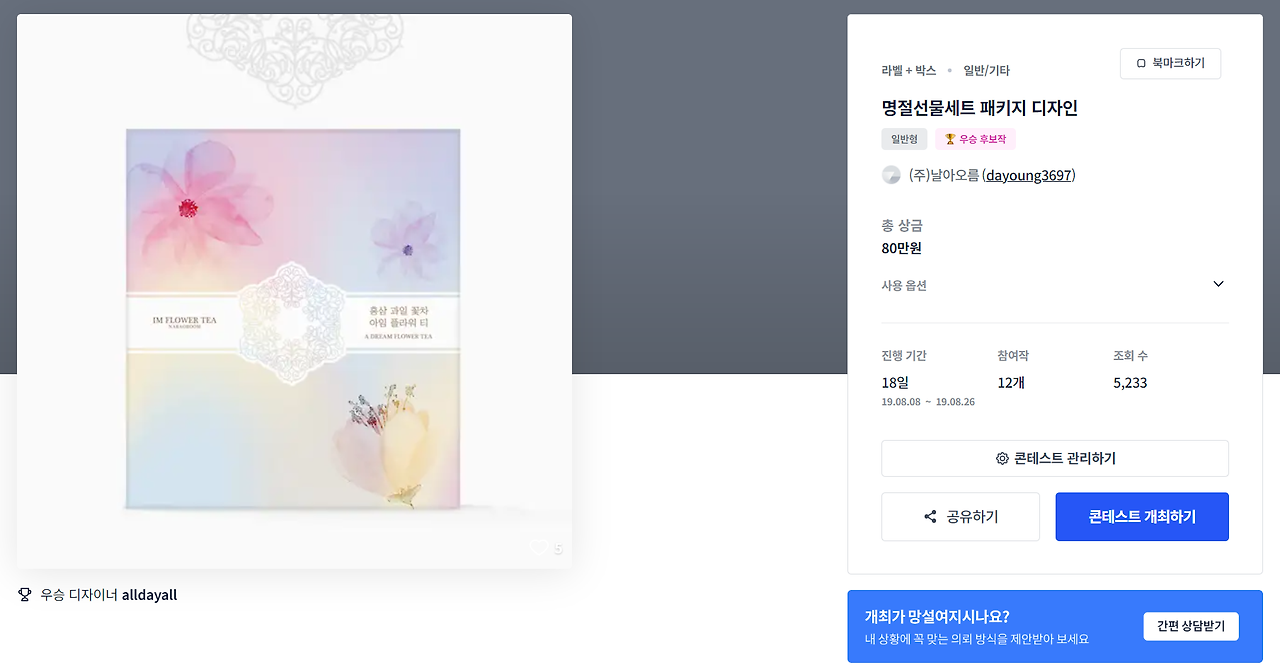Image resolution: width=1280 pixels, height=665 pixels.
Task: Toggle the 북마크하기 bookmark button
Action: [1170, 63]
